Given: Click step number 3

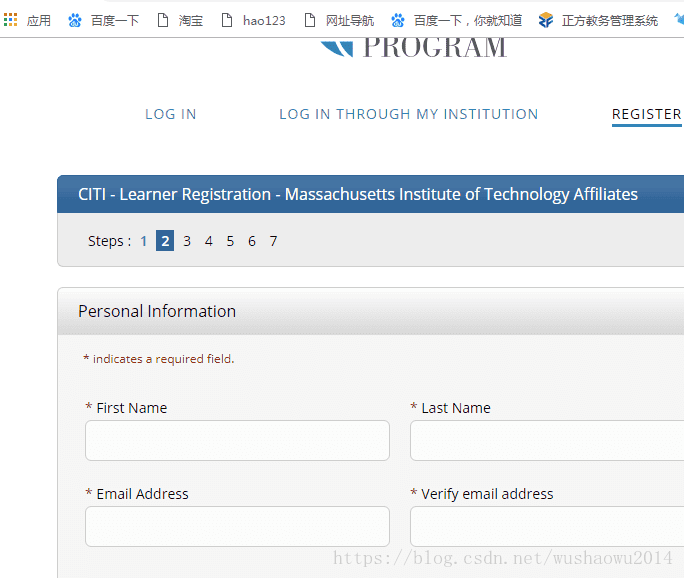Looking at the screenshot, I should pos(187,241).
